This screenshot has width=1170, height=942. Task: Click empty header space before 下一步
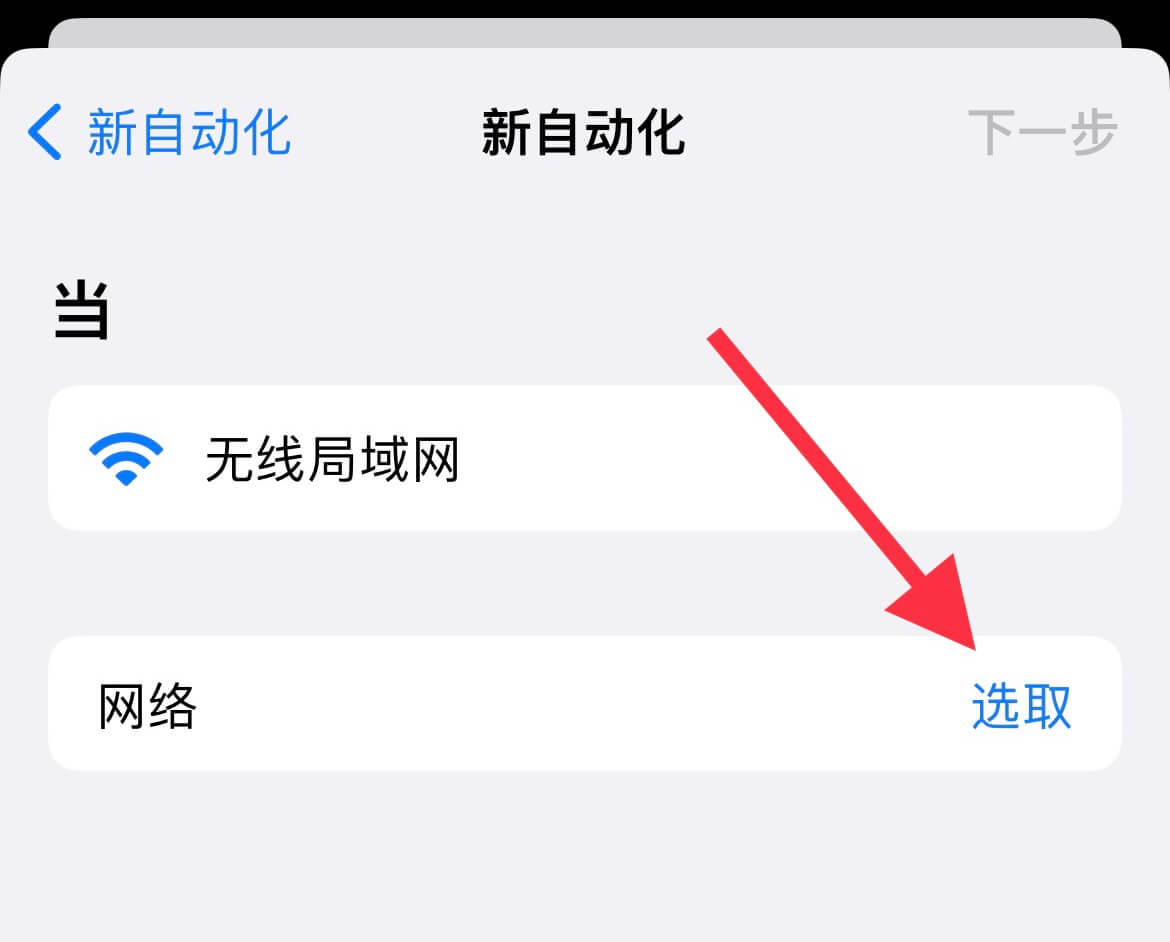coord(821,132)
